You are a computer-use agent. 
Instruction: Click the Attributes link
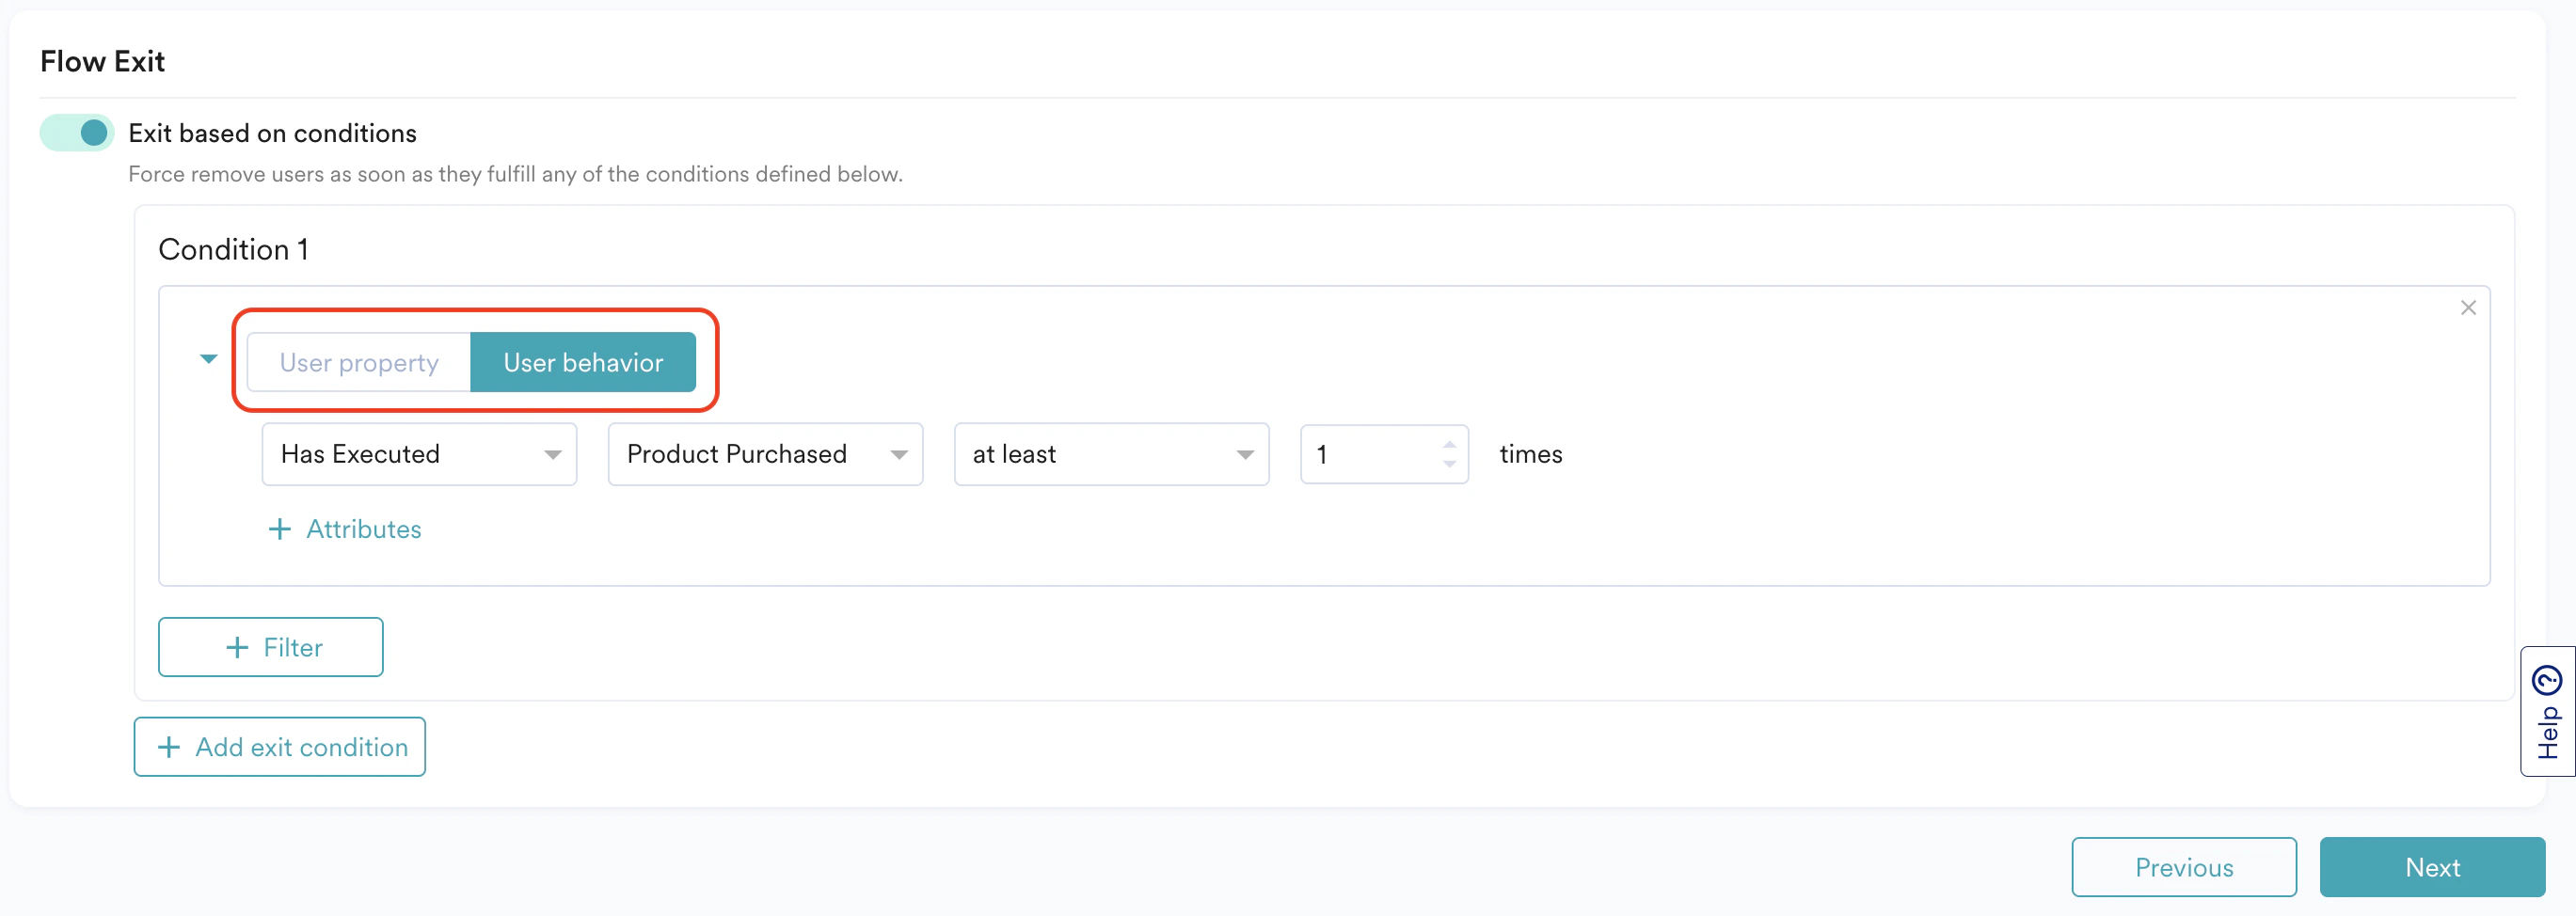pyautogui.click(x=363, y=529)
